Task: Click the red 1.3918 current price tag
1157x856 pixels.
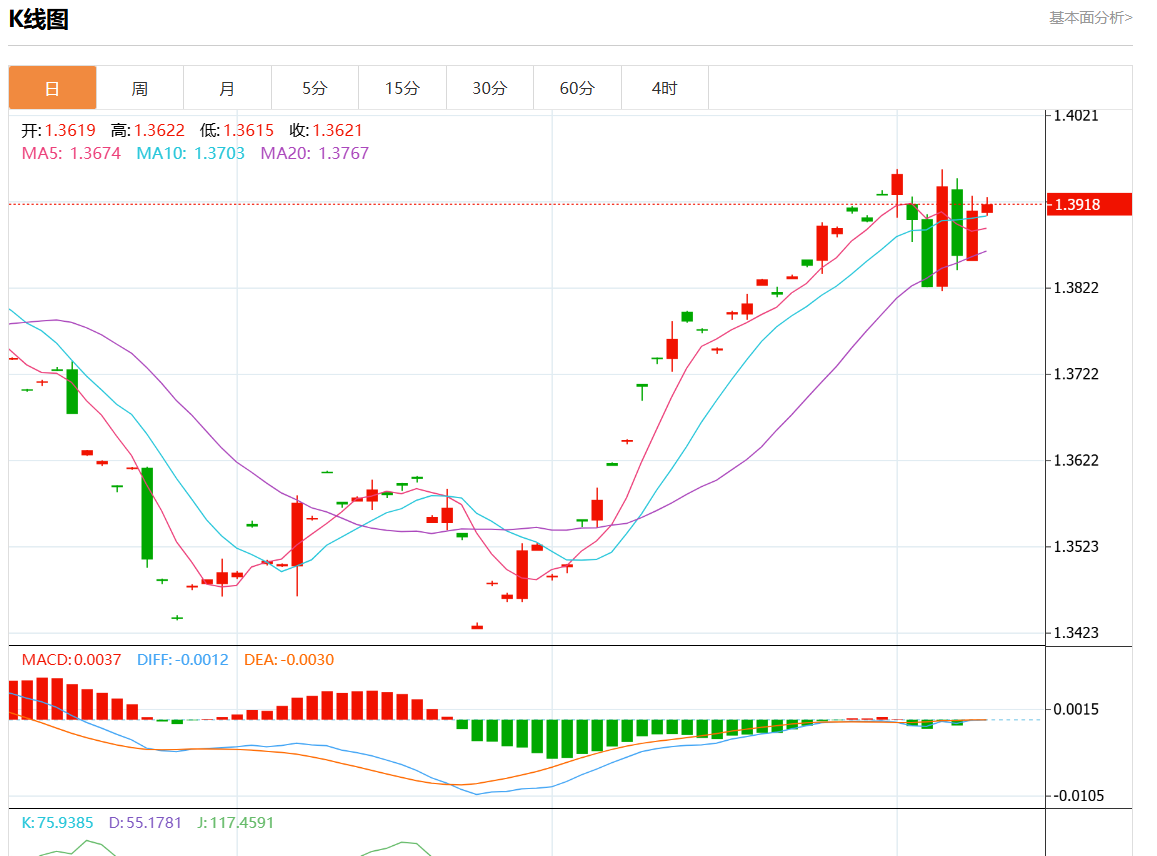Action: tap(1088, 204)
